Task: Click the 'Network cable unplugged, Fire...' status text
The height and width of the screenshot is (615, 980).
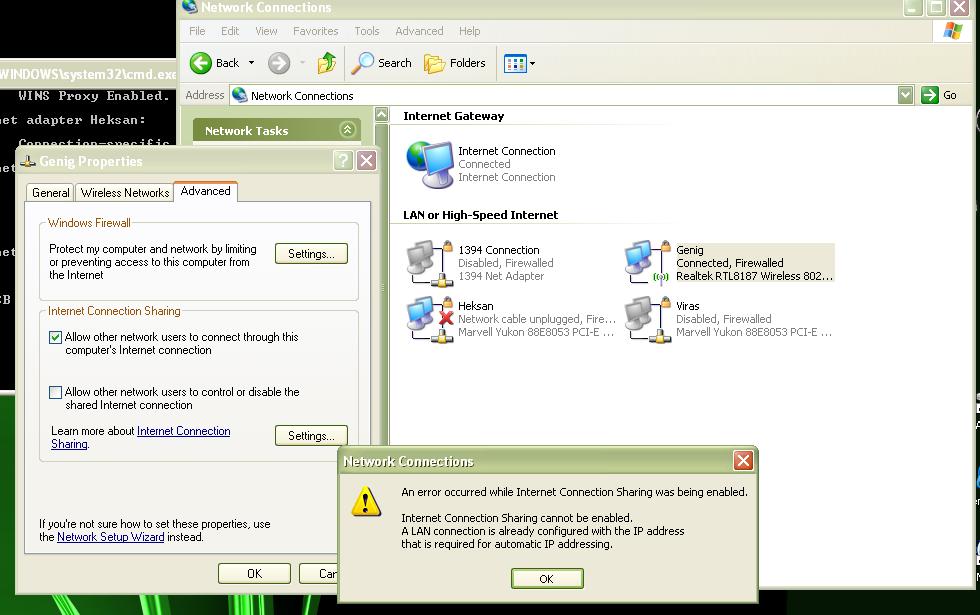Action: [x=537, y=319]
